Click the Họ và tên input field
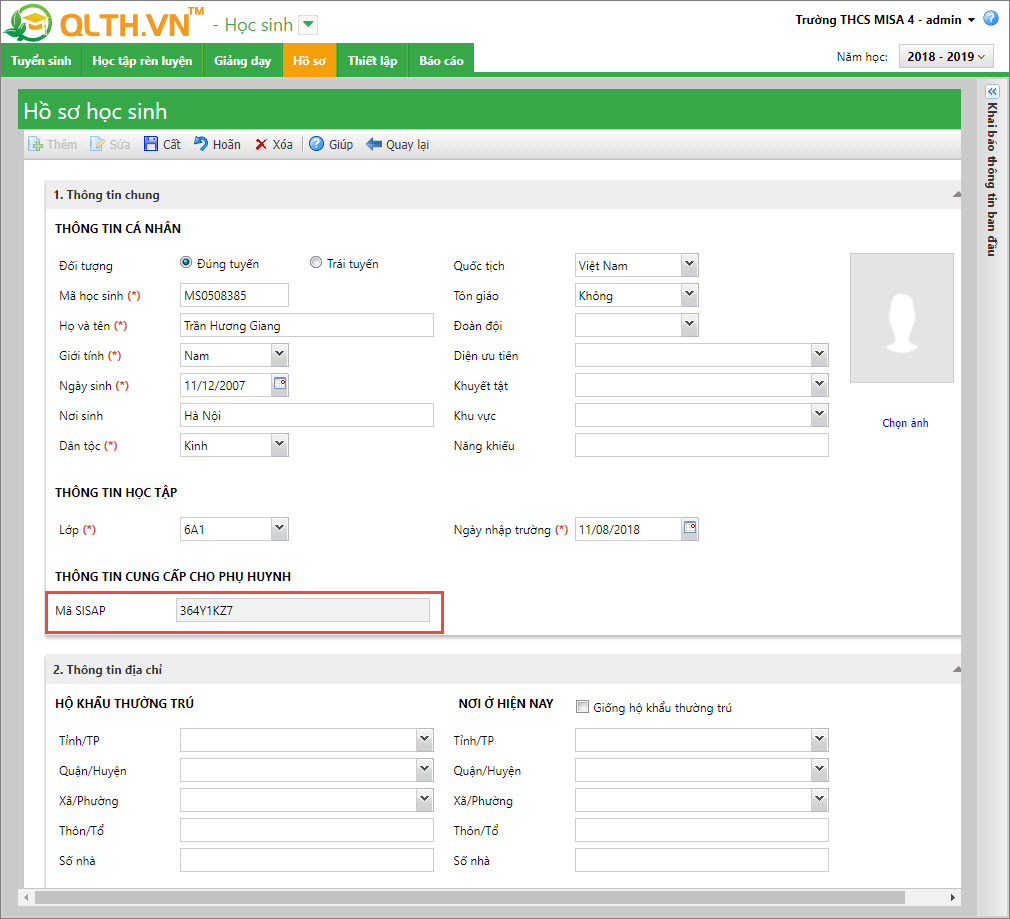Screen dimensions: 1010x919 pos(306,325)
